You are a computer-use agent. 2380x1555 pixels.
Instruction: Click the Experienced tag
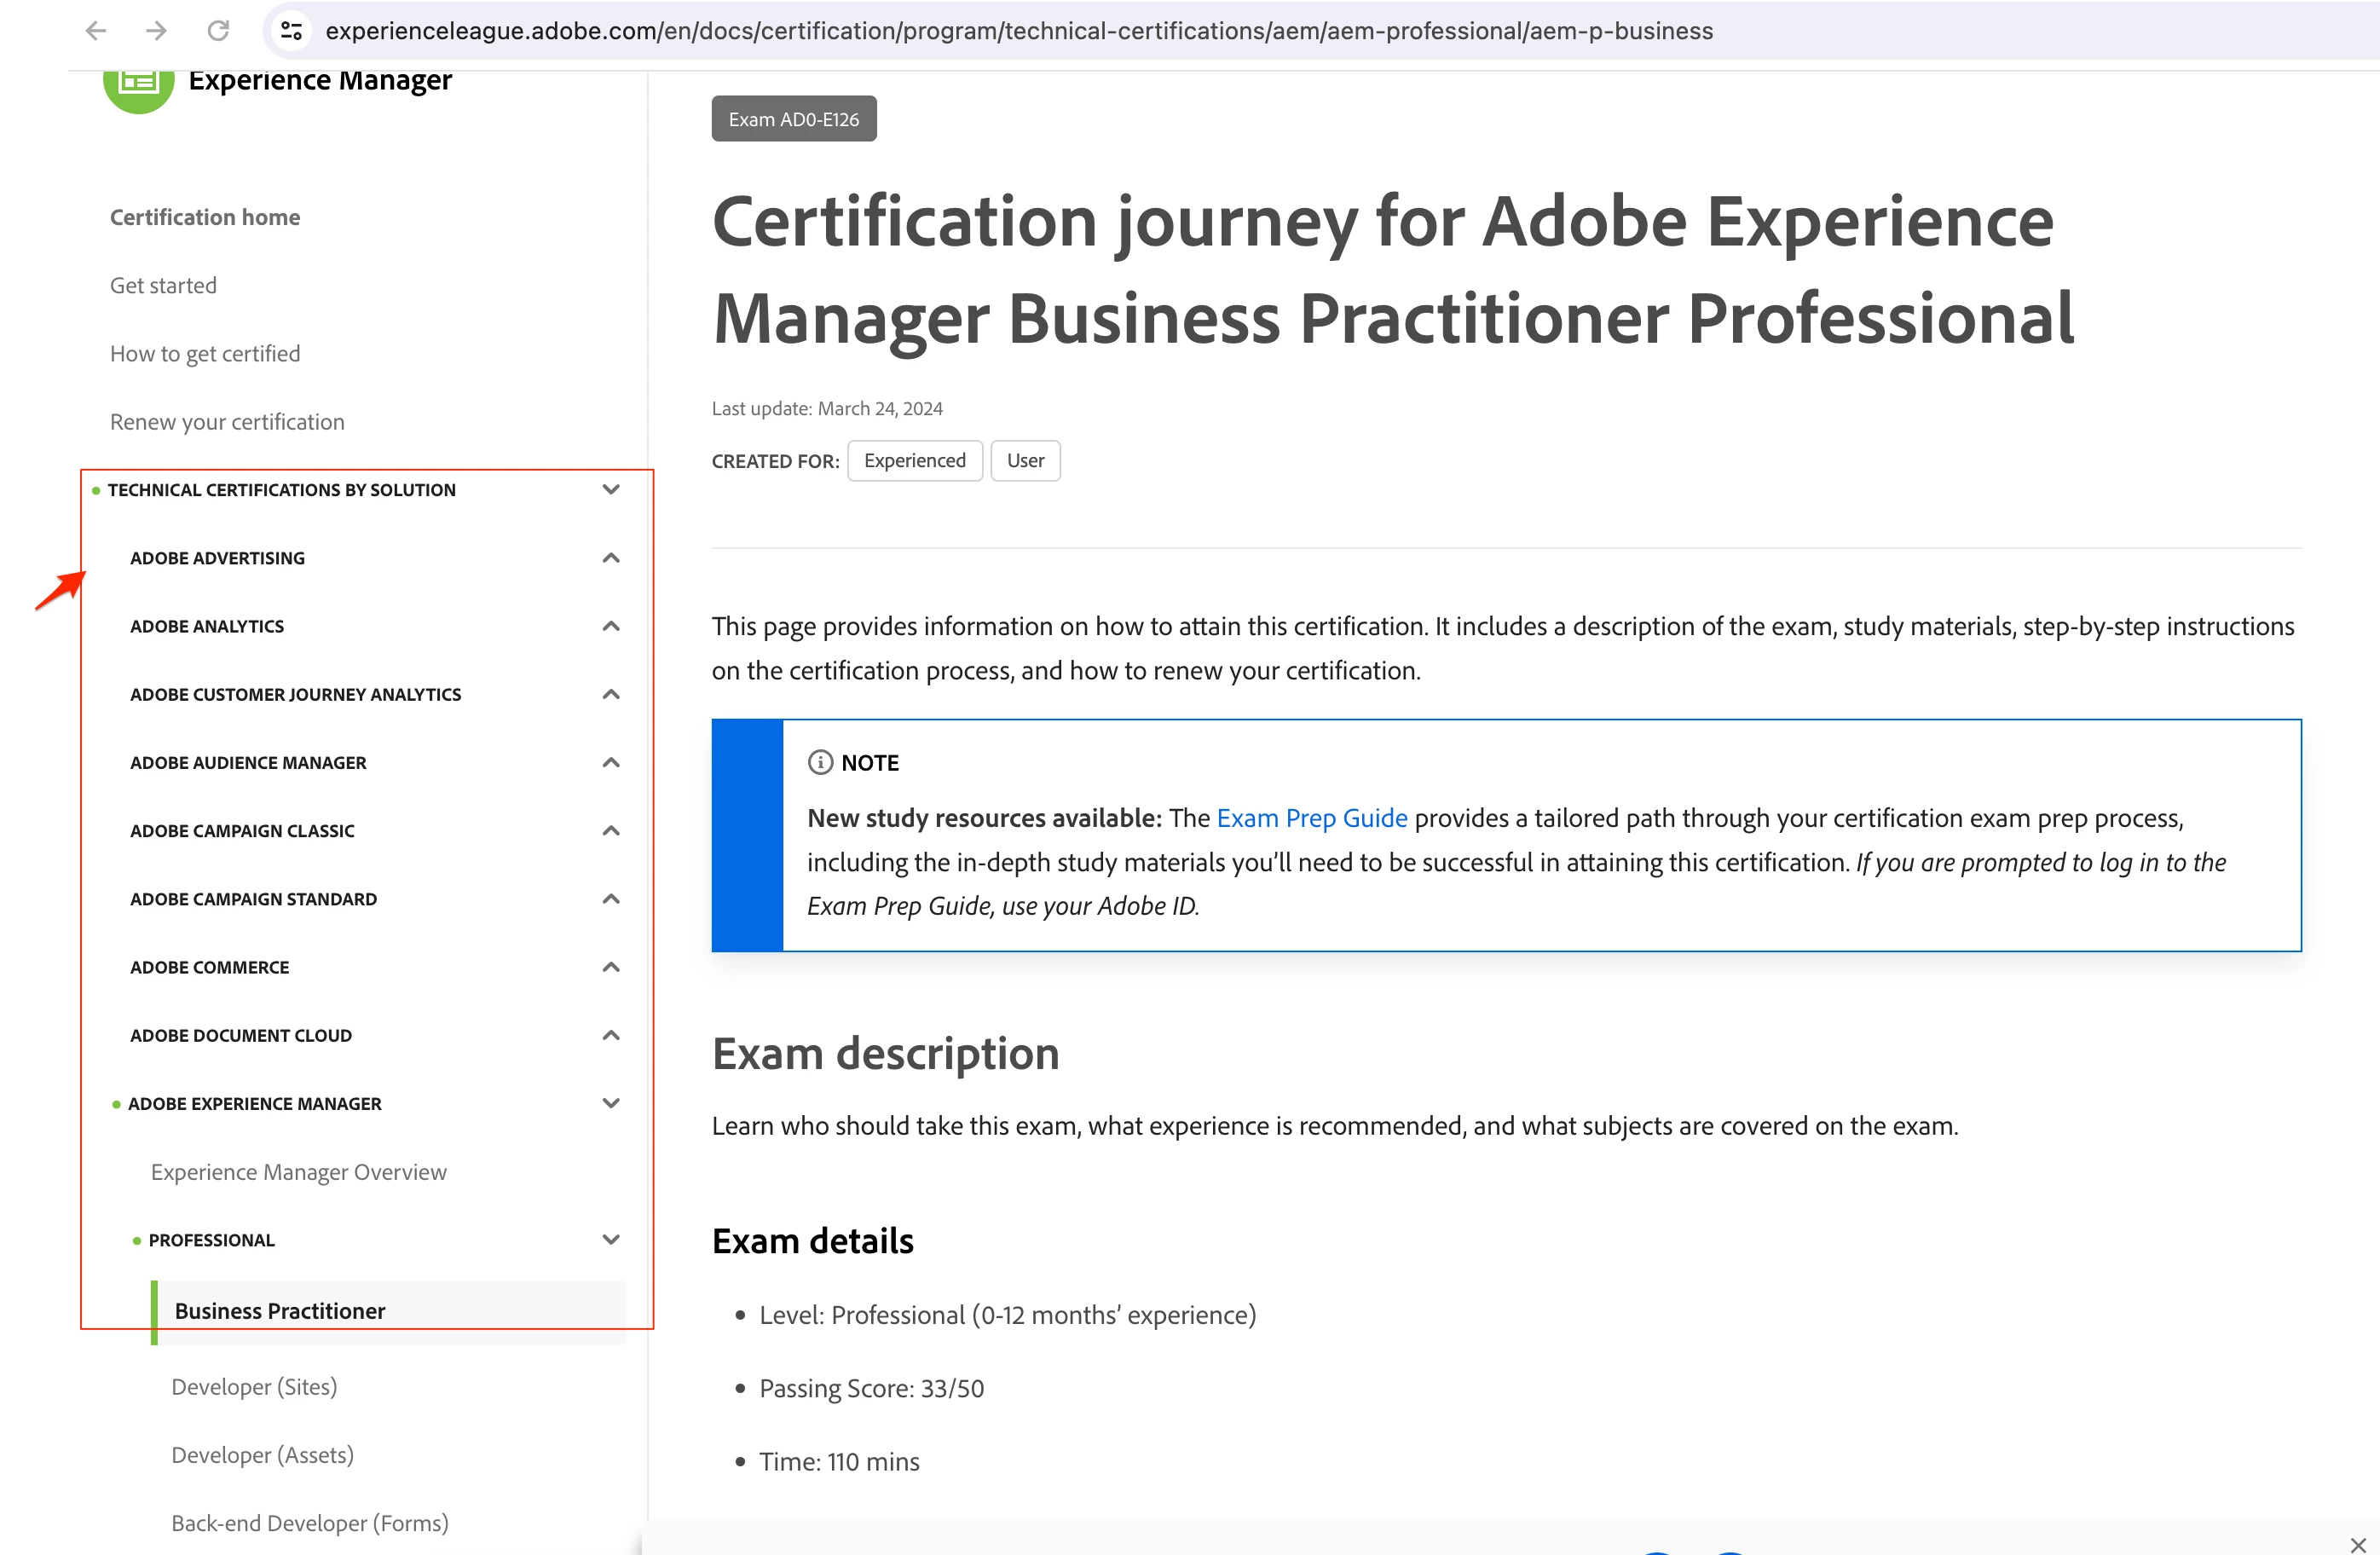tap(914, 460)
